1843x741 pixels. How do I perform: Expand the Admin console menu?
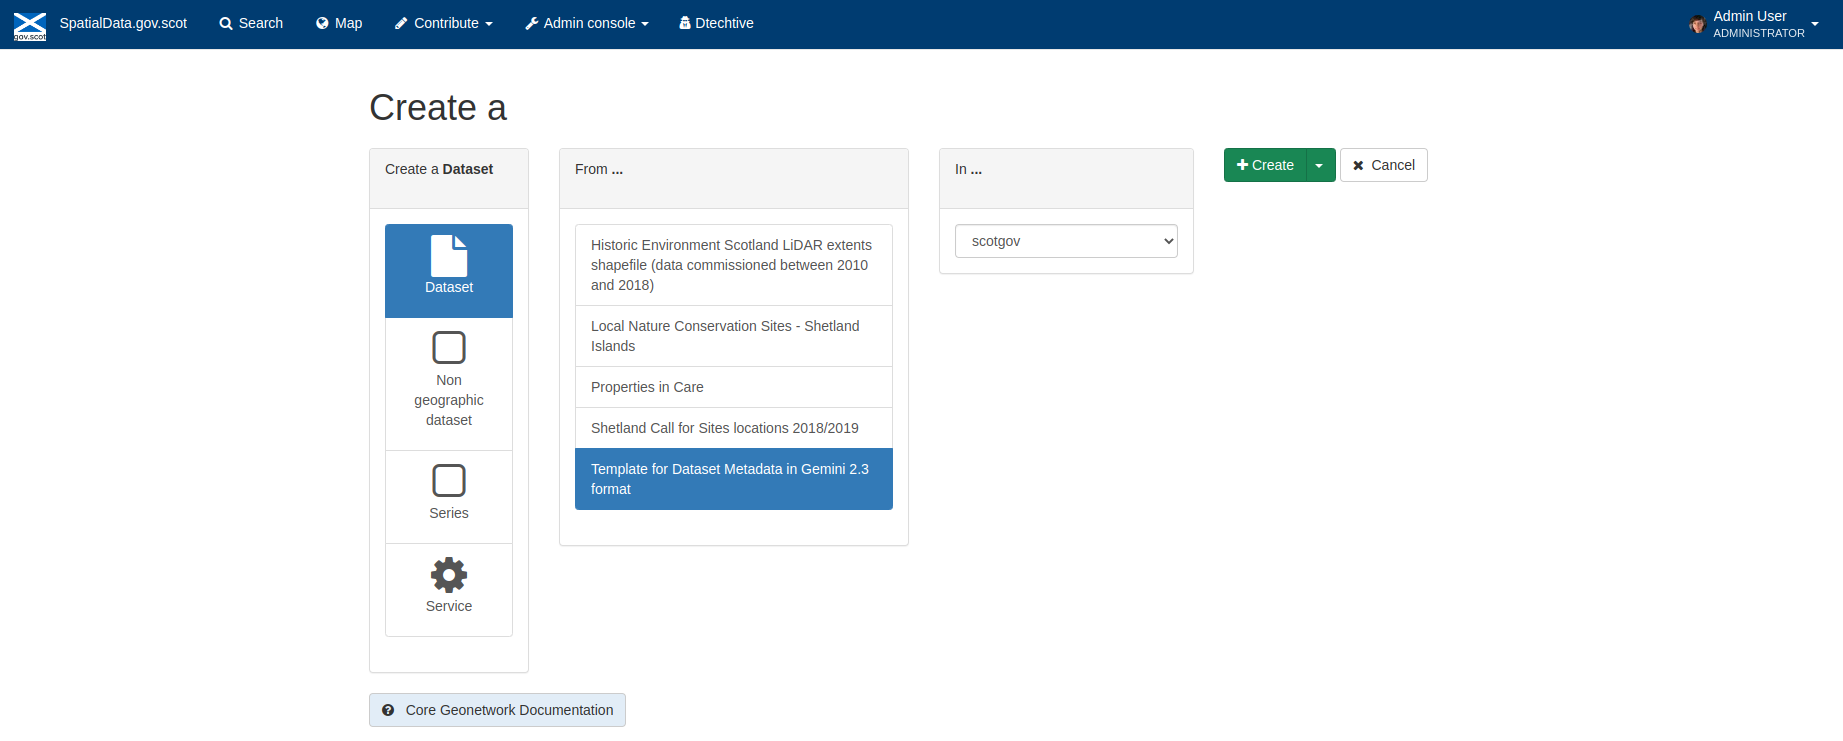coord(587,23)
